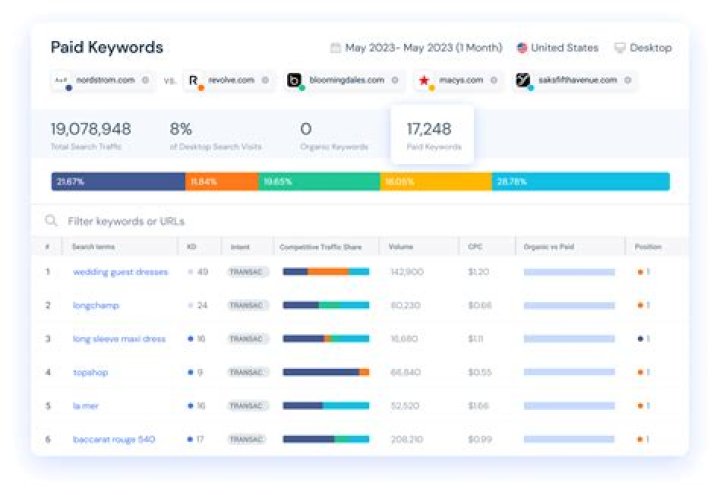Select the Paid Keywords metric card

click(432, 134)
